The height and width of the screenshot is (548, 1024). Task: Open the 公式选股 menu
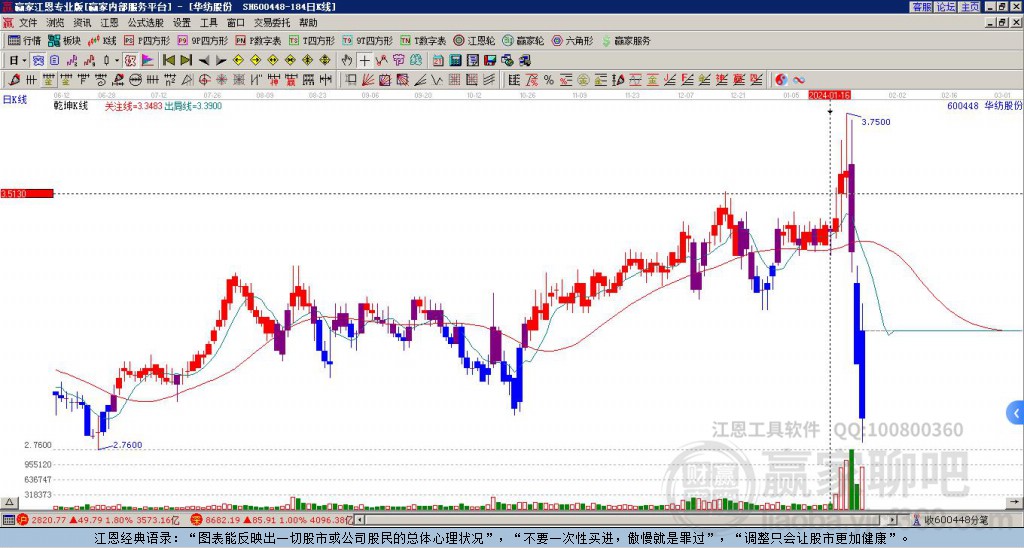[146, 23]
